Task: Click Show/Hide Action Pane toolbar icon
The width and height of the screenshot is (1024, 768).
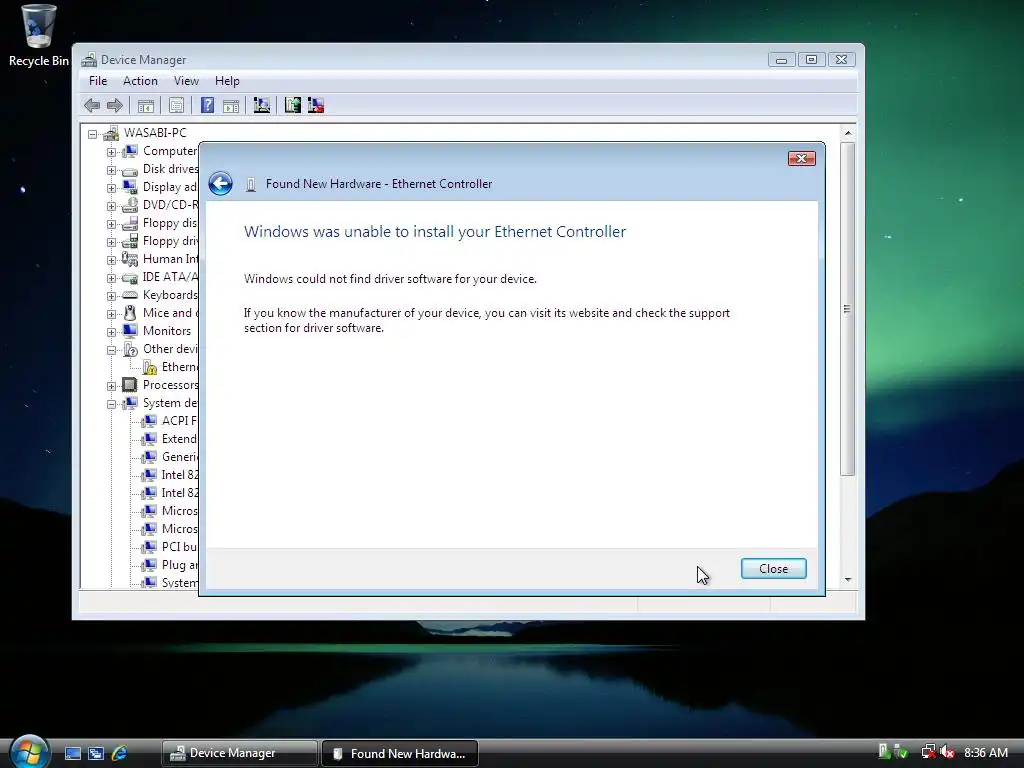Action: (x=231, y=105)
